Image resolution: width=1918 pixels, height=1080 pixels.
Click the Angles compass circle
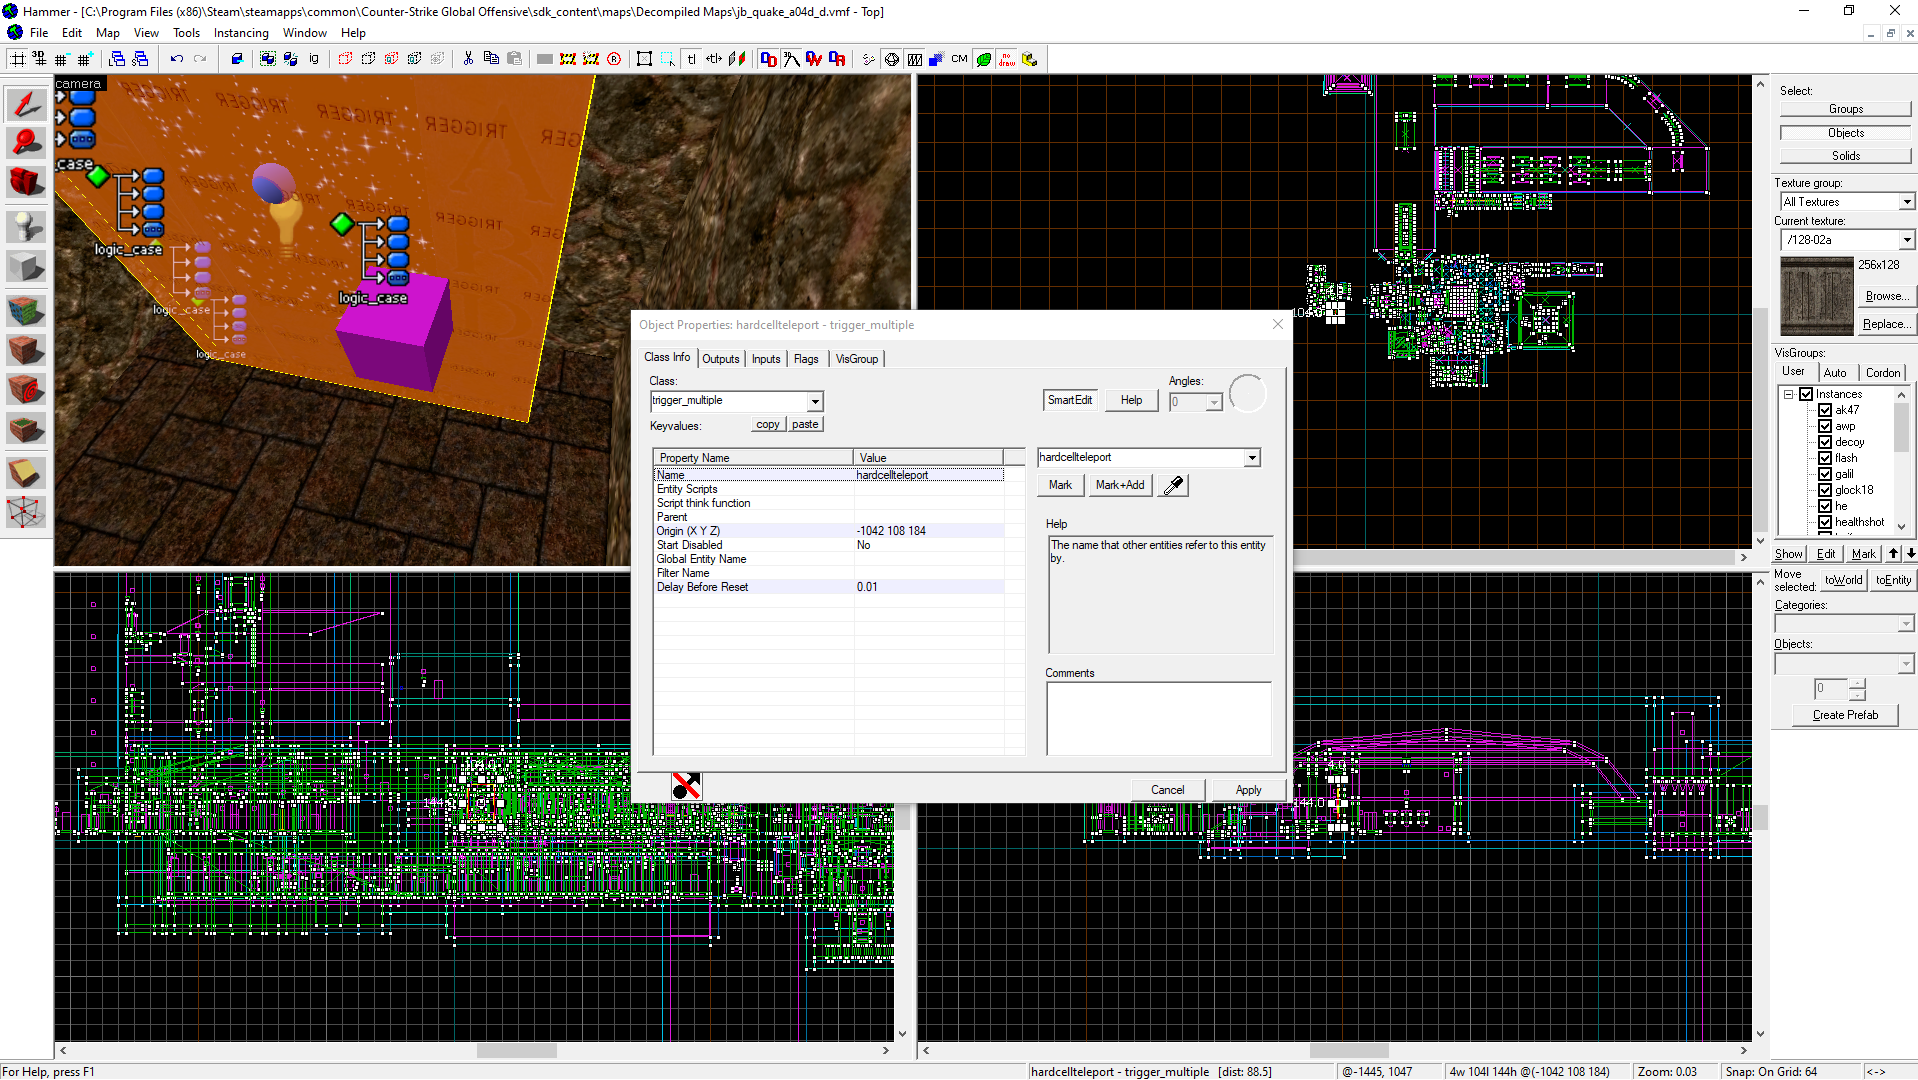(1247, 393)
